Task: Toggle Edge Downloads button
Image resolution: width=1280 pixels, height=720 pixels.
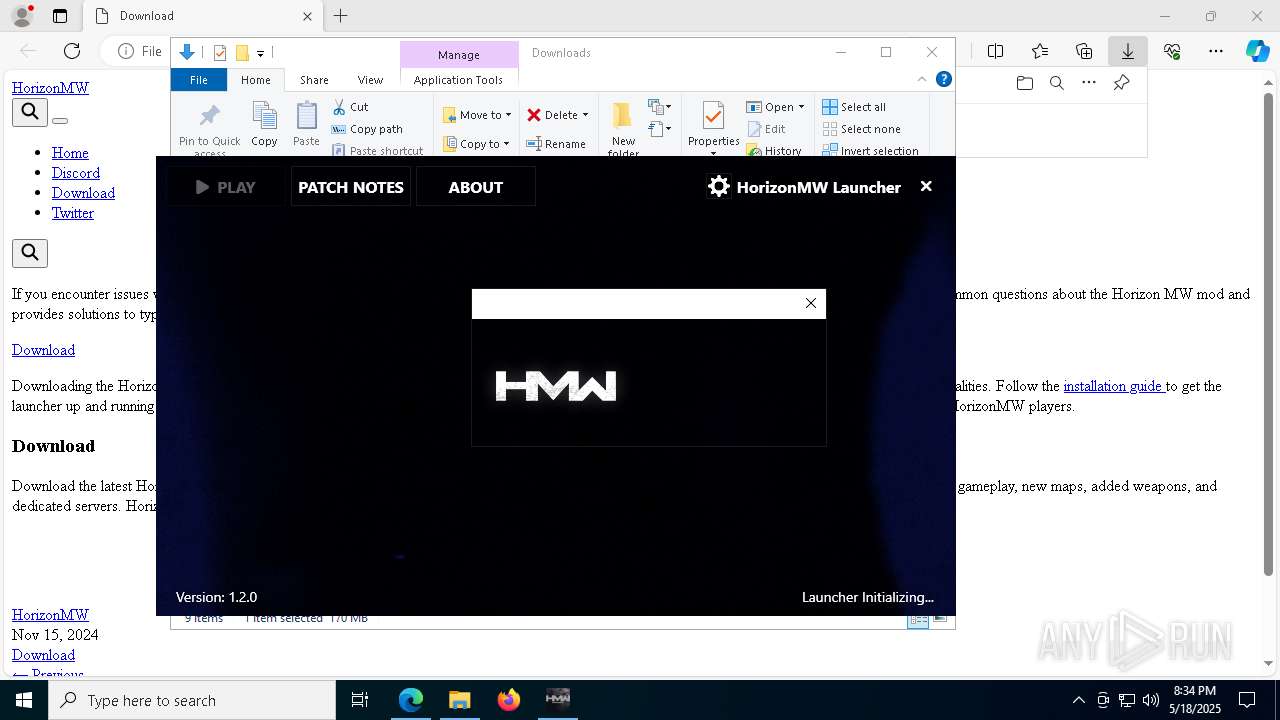Action: 1128,51
